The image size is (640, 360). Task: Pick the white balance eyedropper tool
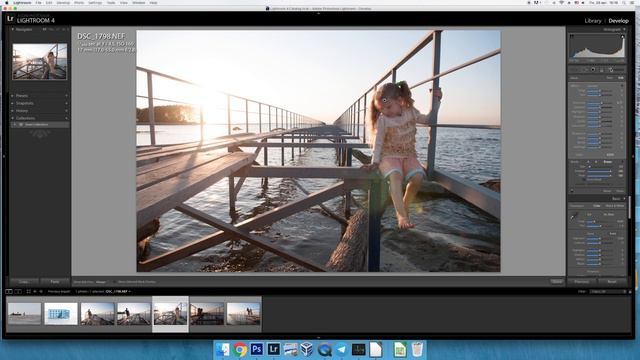pyautogui.click(x=573, y=217)
